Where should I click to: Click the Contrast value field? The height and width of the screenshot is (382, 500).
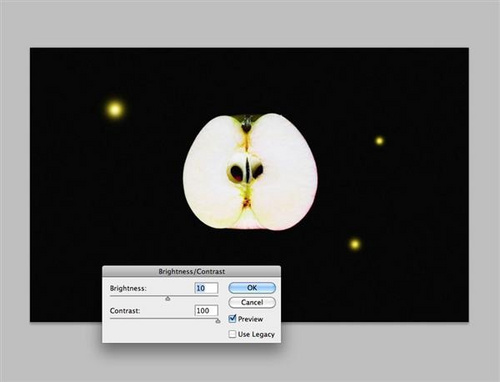coord(206,311)
